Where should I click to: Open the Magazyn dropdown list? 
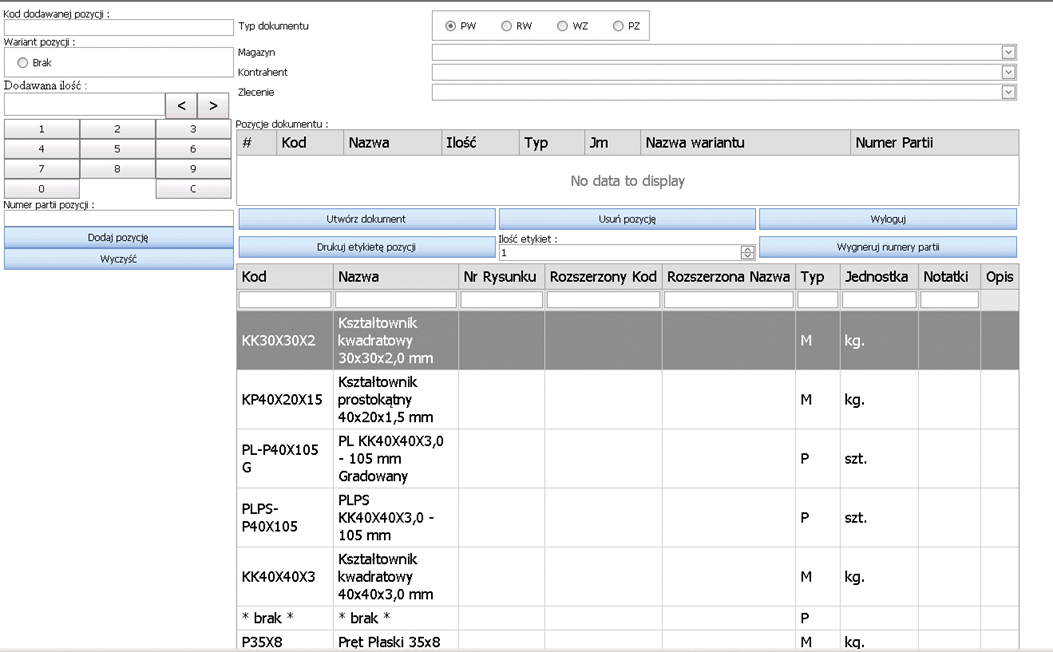point(1008,52)
